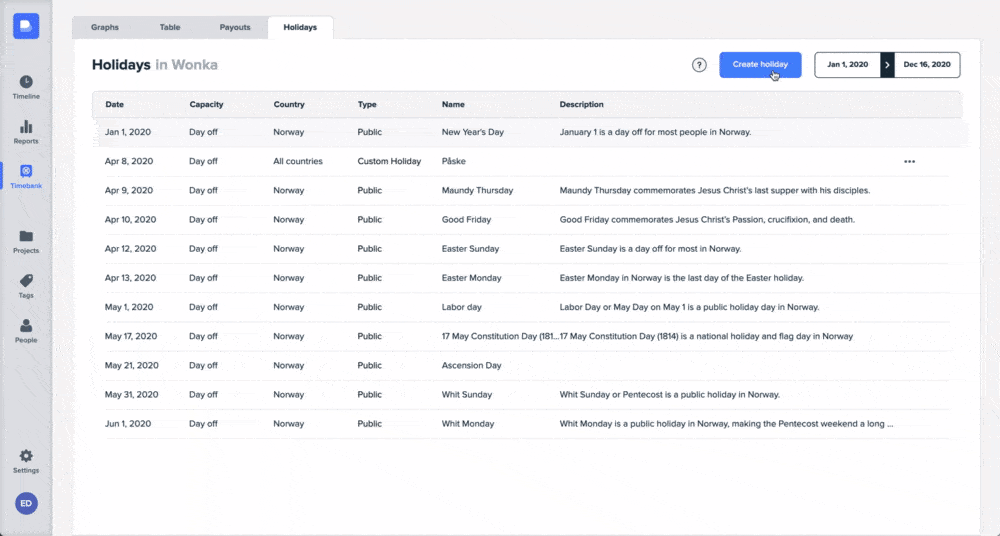Click the Date column header
Image resolution: width=1000 pixels, height=536 pixels.
[x=115, y=104]
